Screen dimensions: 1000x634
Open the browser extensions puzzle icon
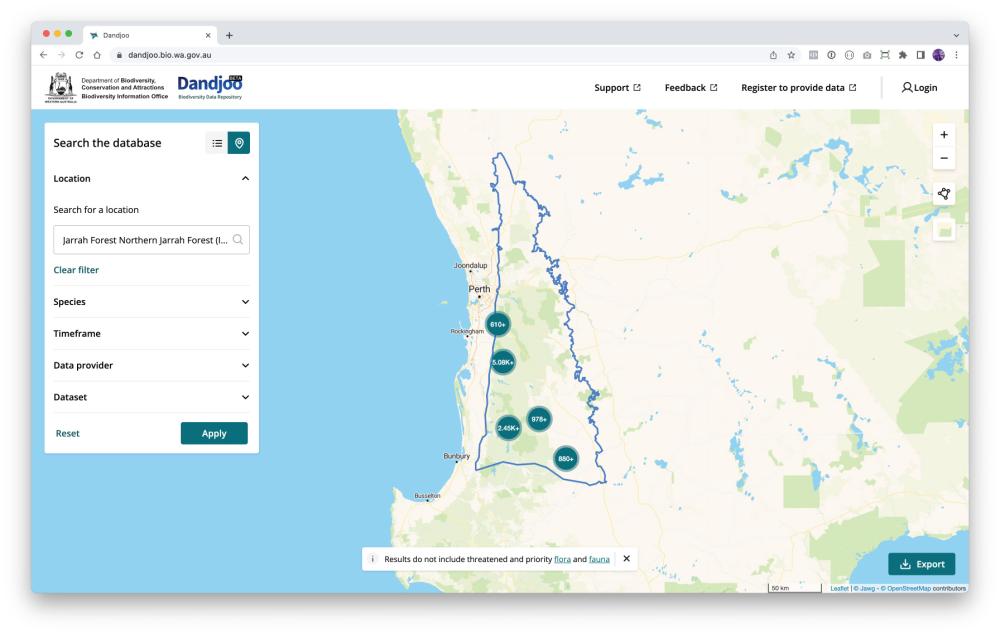click(x=902, y=55)
